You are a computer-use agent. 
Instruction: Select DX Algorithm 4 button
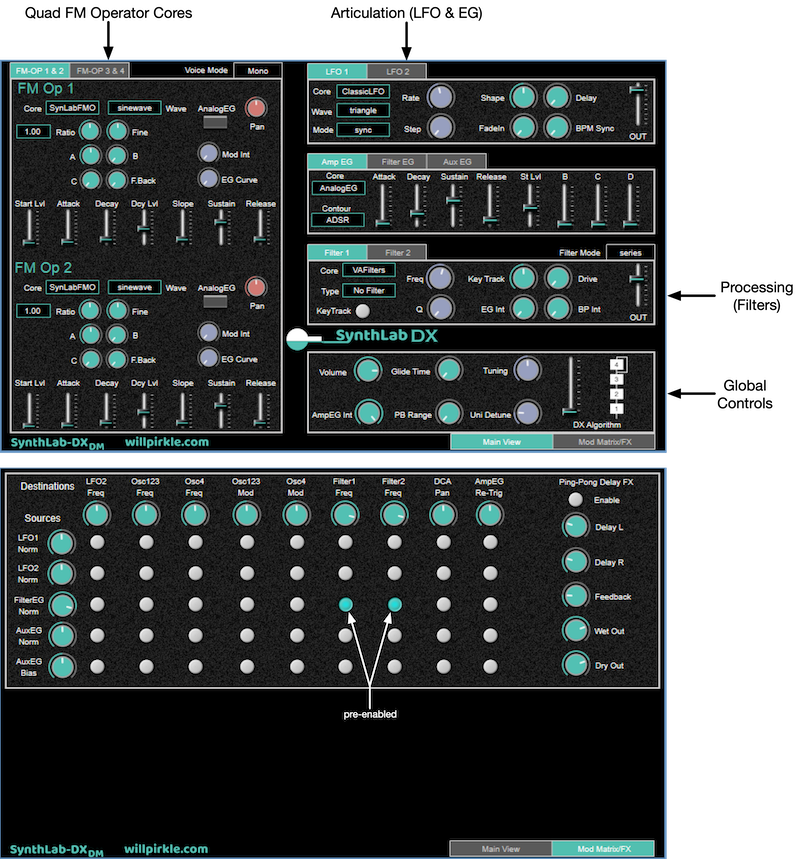coord(616,364)
